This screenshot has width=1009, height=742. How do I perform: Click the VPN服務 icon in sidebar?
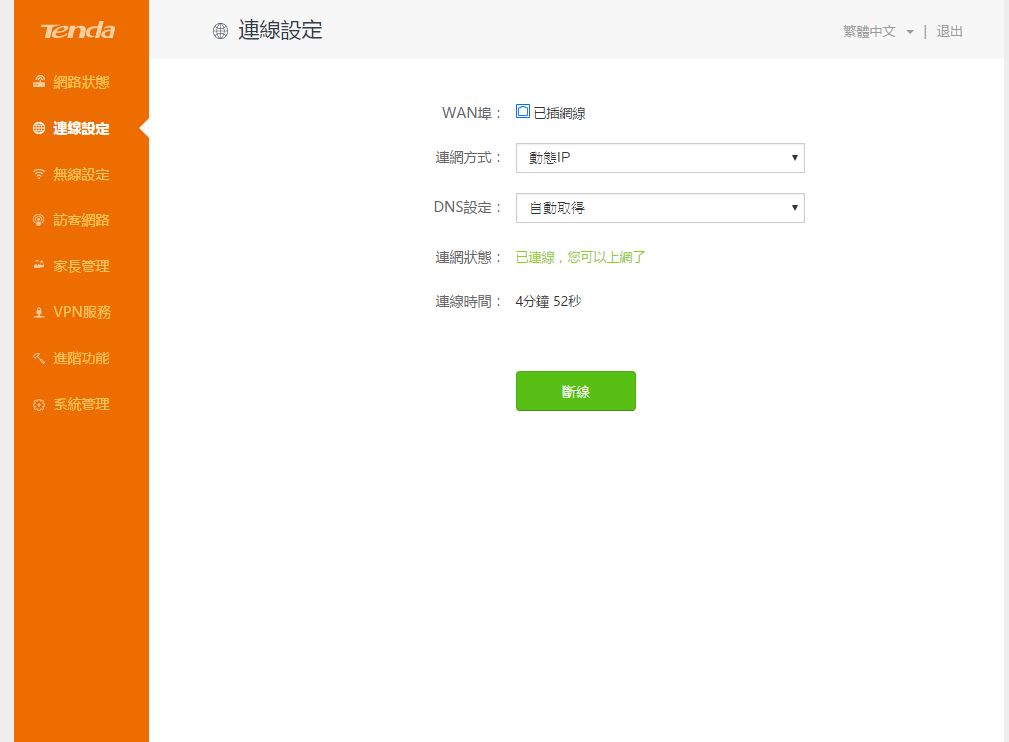(x=39, y=312)
